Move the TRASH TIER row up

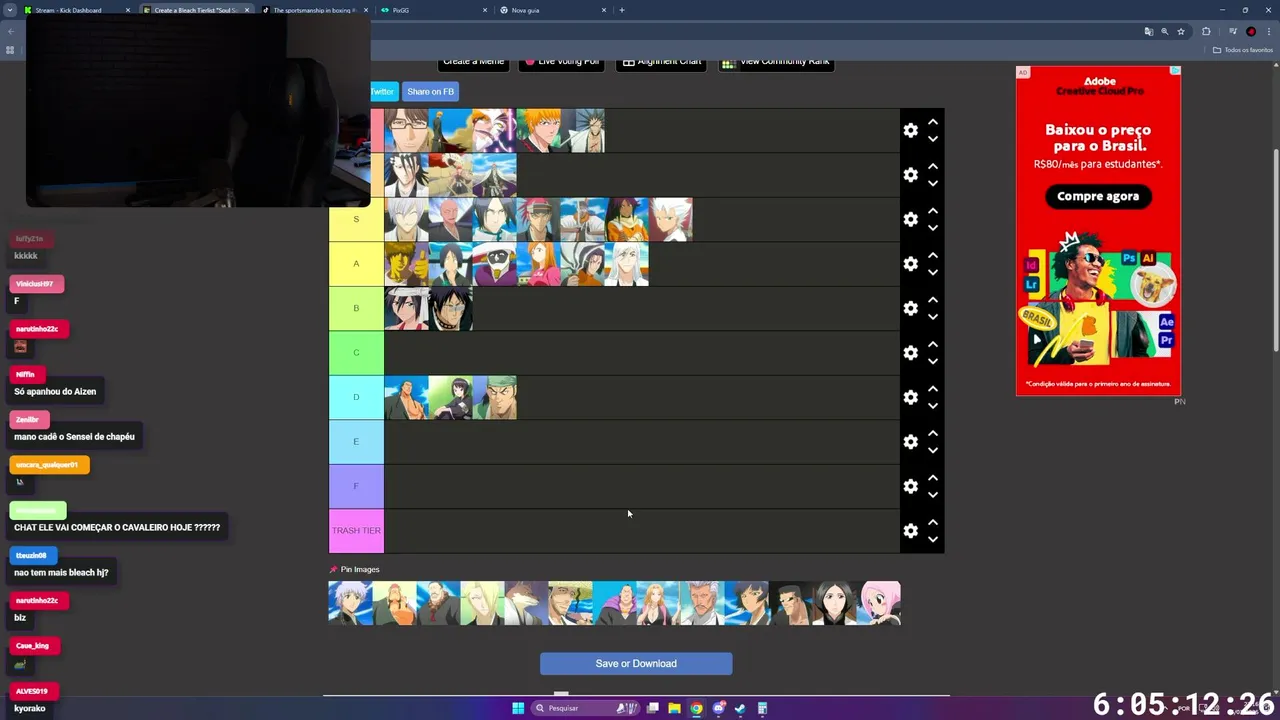(932, 522)
